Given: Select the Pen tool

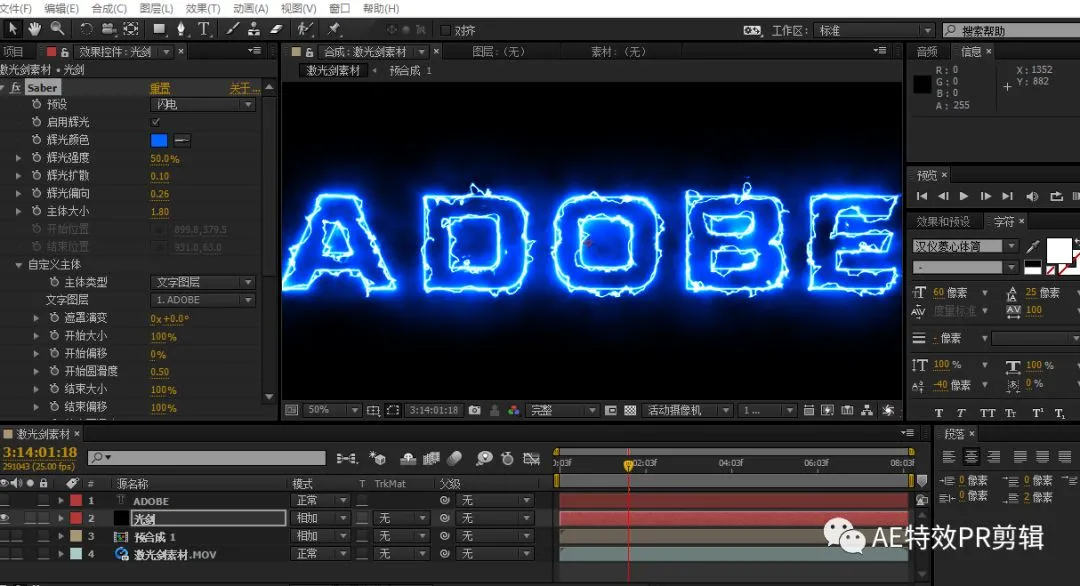Looking at the screenshot, I should click(x=181, y=29).
